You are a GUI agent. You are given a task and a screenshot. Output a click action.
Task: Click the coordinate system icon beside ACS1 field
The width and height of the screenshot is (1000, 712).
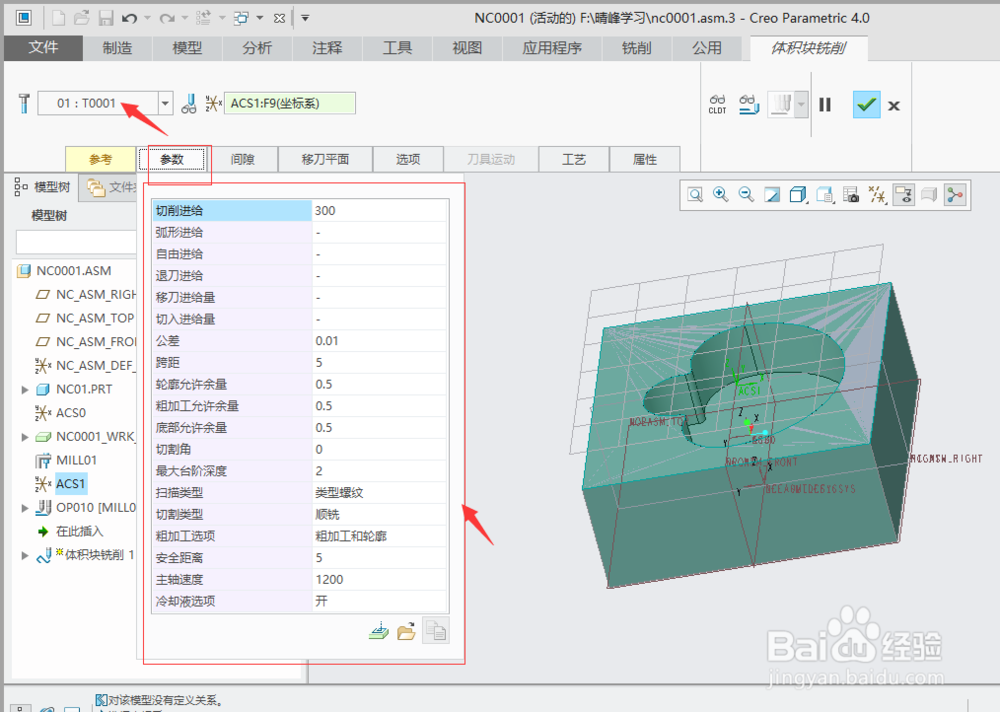(213, 103)
